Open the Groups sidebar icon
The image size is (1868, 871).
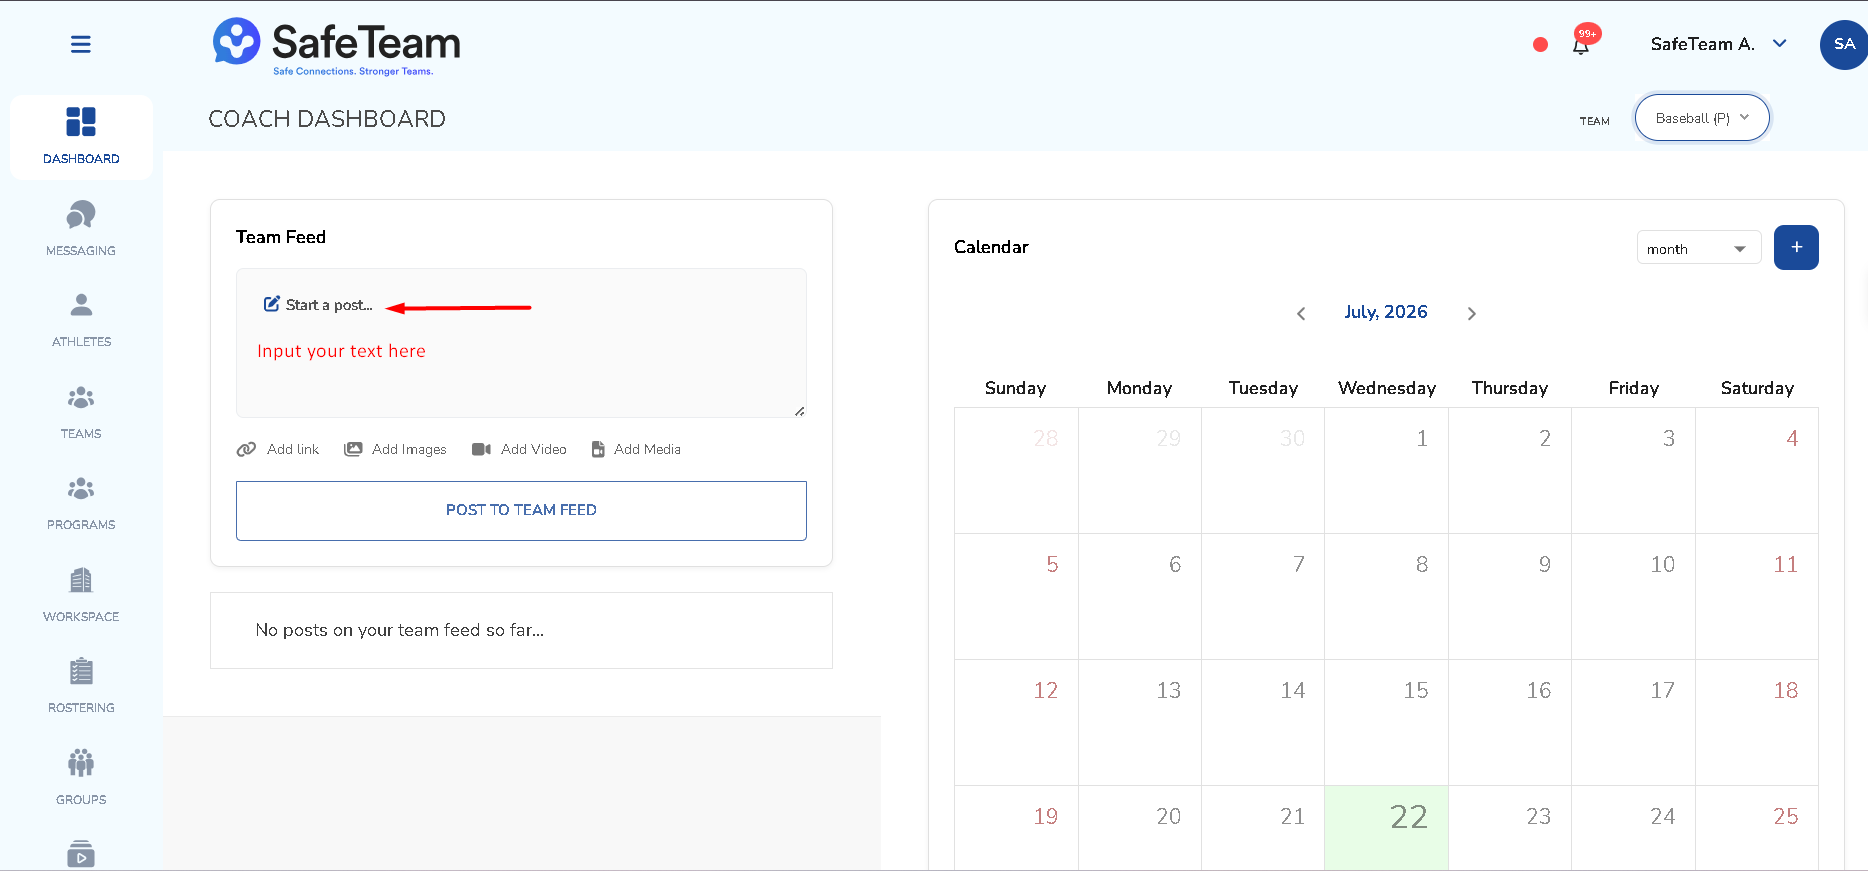(81, 763)
